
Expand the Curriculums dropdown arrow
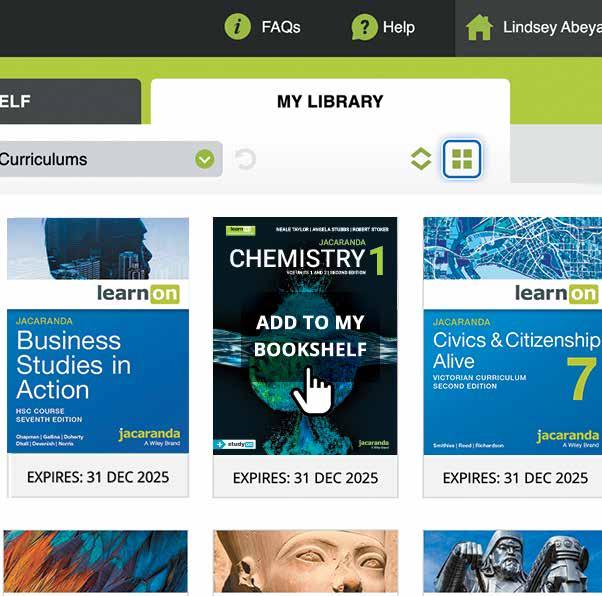tap(205, 159)
